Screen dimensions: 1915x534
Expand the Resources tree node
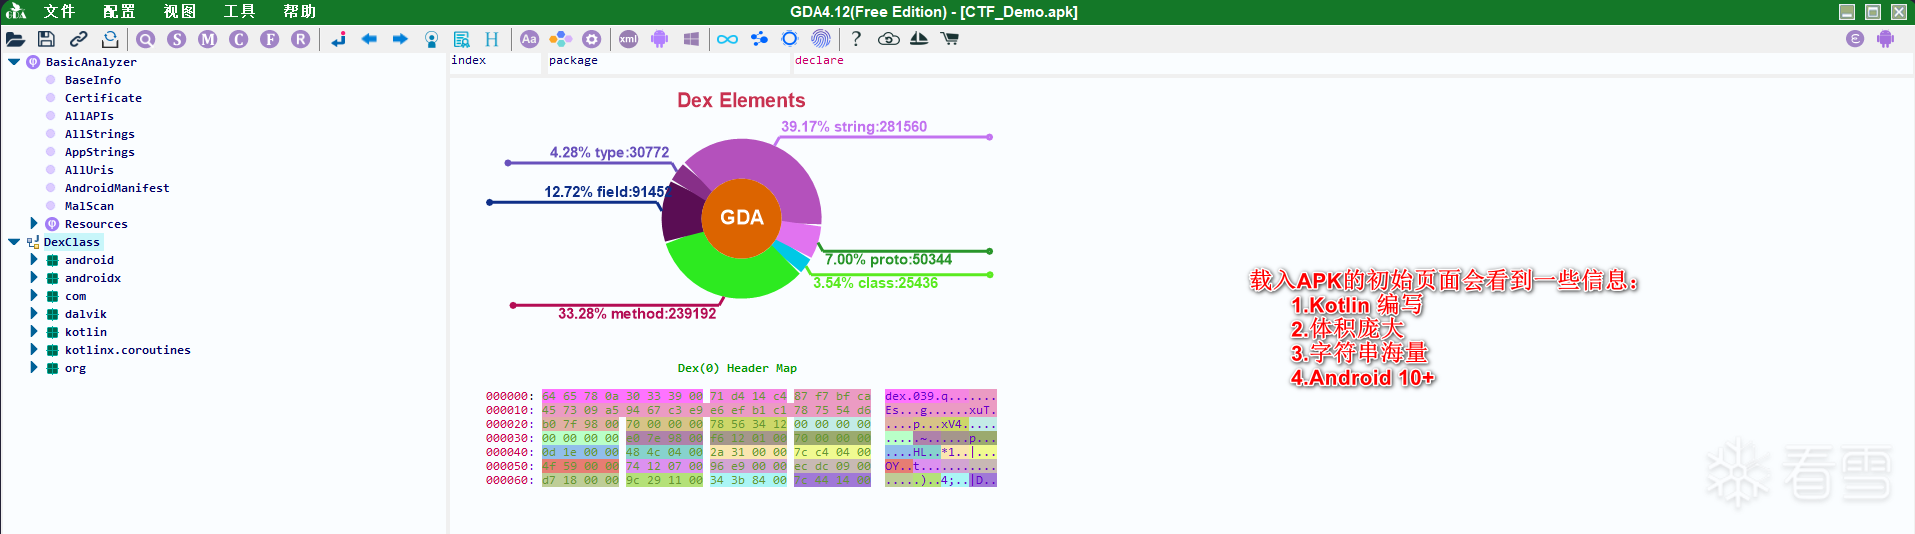point(34,223)
